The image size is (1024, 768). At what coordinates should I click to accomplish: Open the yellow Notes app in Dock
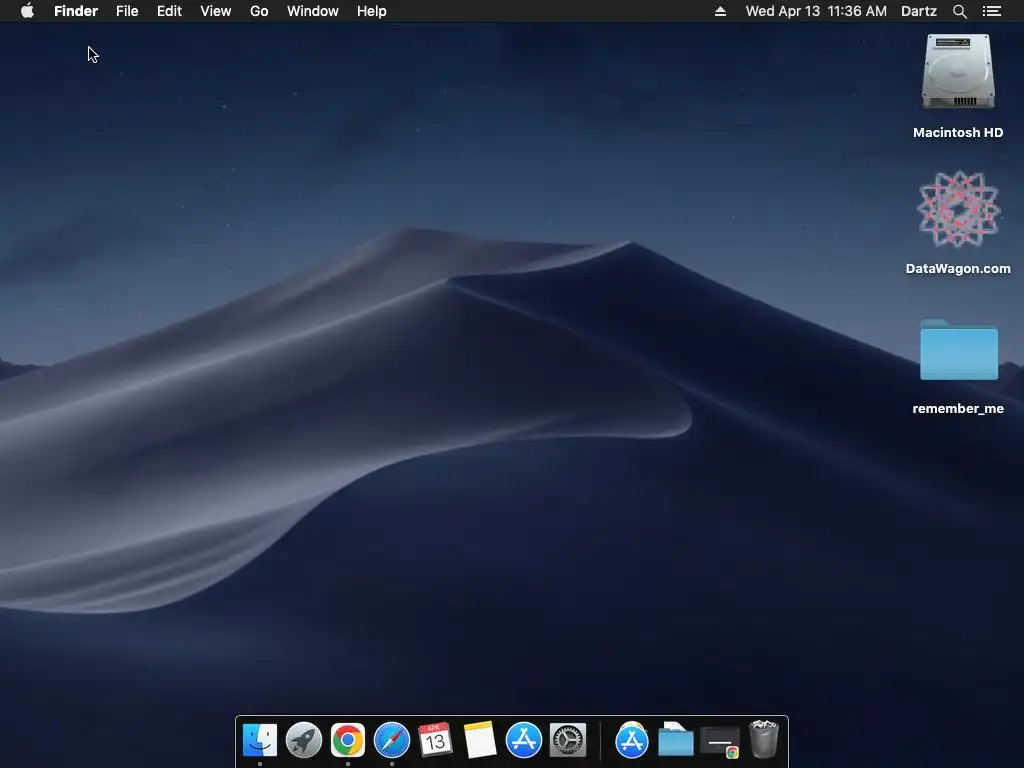click(479, 740)
